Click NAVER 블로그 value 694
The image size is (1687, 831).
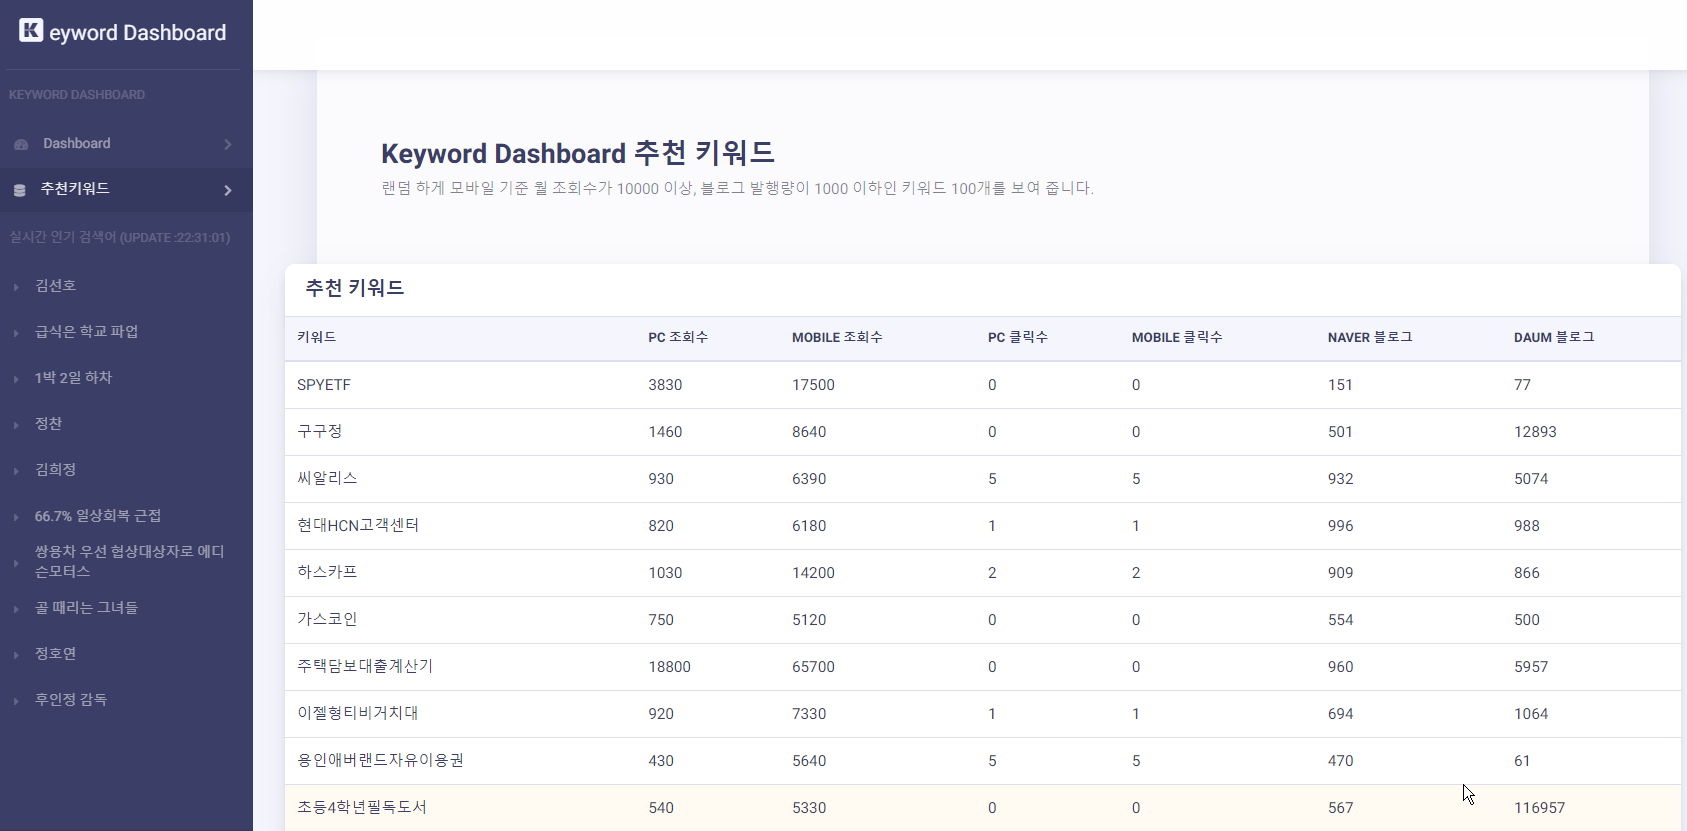pos(1340,714)
